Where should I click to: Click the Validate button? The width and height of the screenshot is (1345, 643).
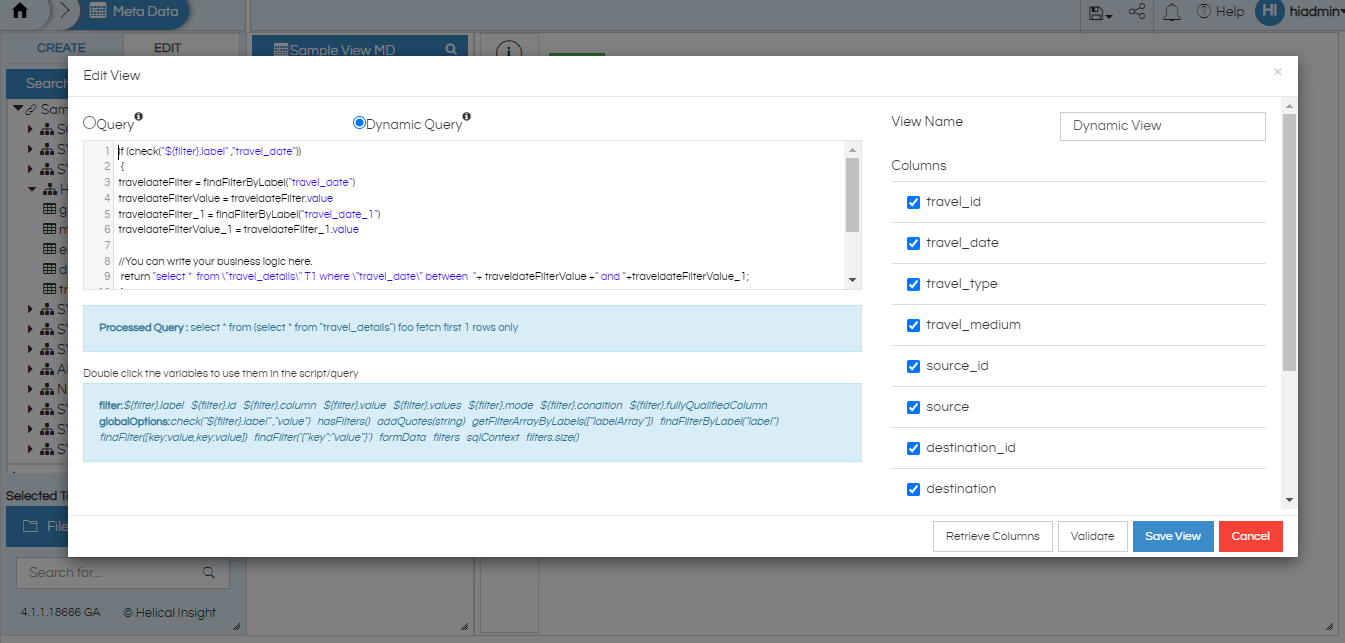coord(1092,536)
